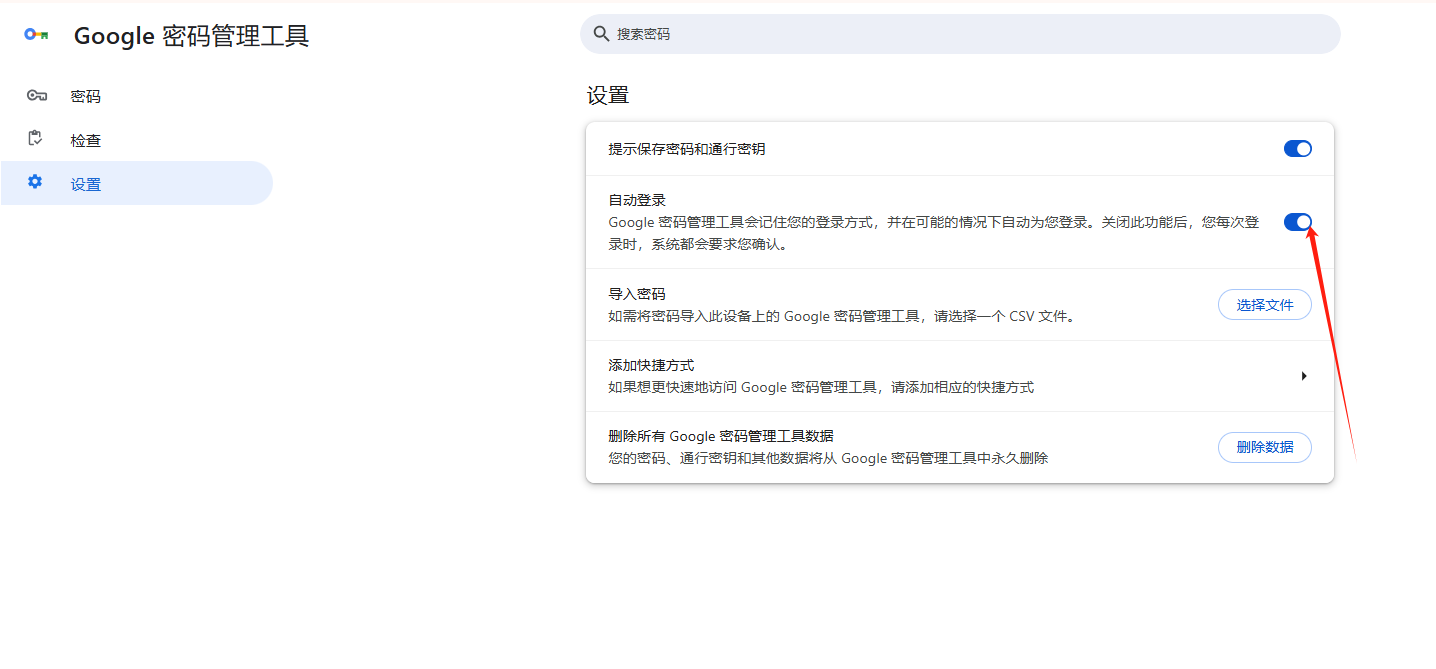The height and width of the screenshot is (669, 1436).
Task: Click the gear icon beside 设置
Action: pyautogui.click(x=35, y=182)
